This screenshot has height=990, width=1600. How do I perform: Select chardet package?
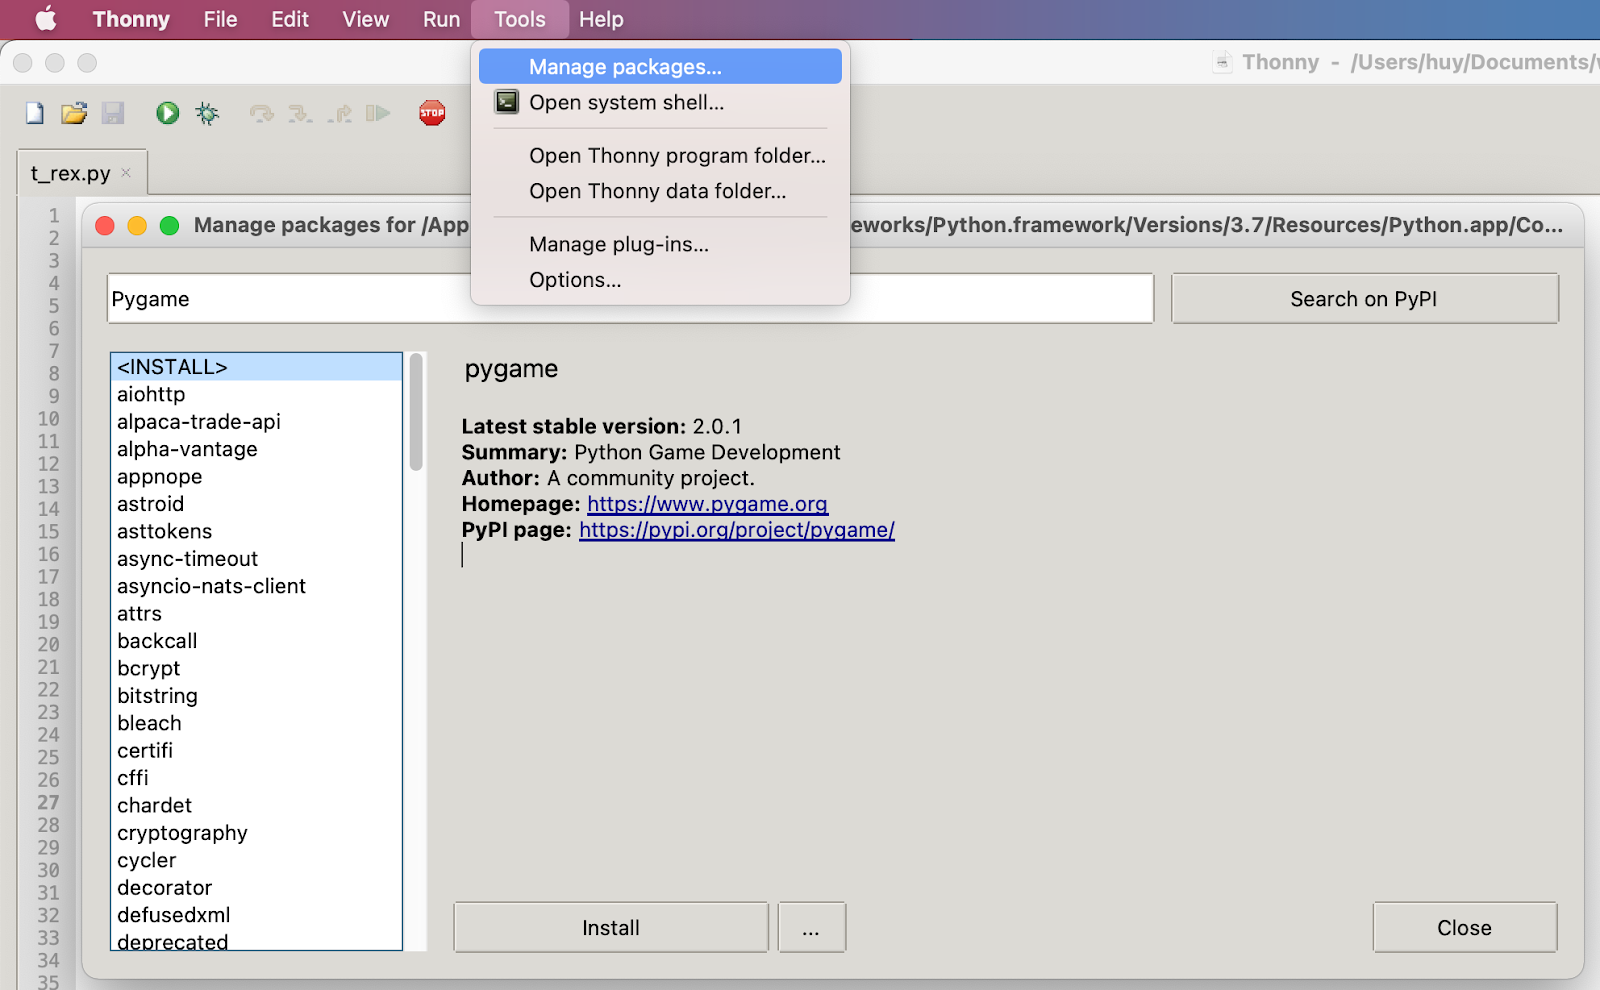tap(256, 805)
